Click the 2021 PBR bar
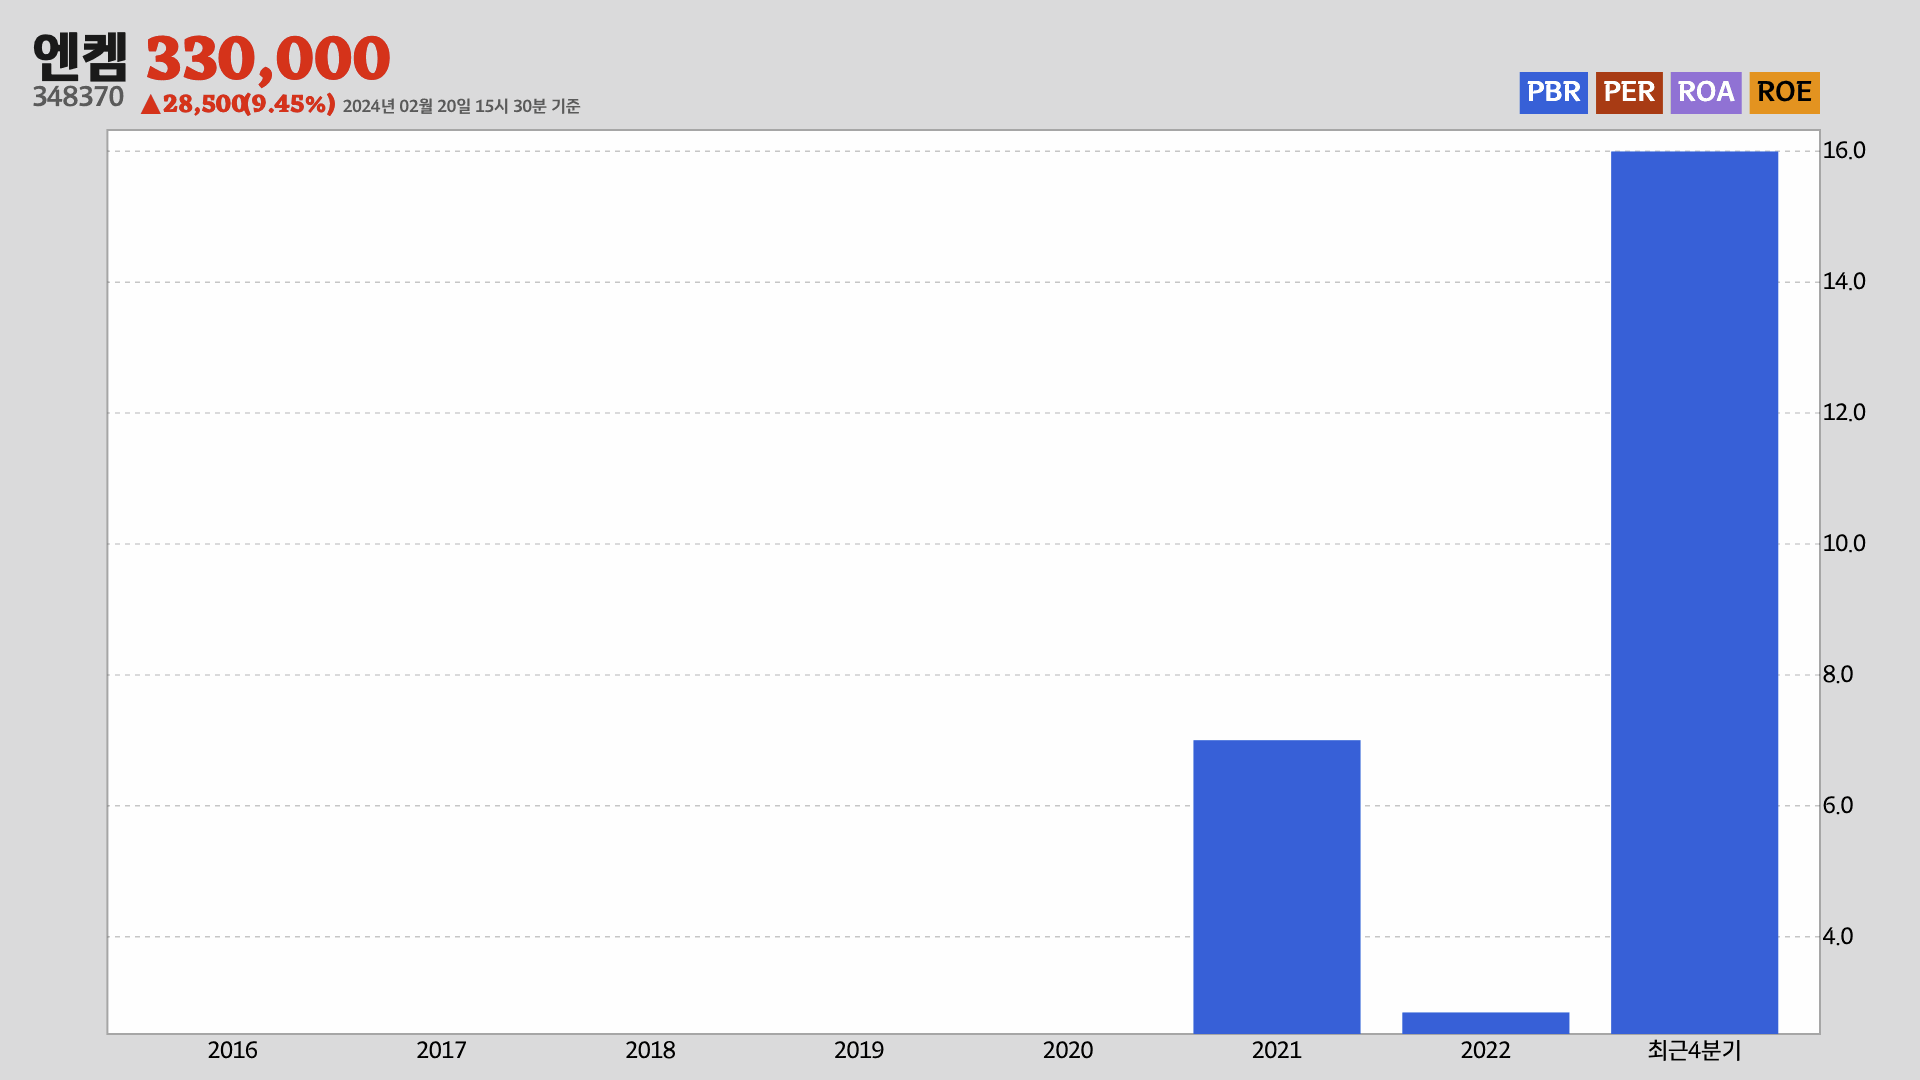Viewport: 1920px width, 1080px height. pyautogui.click(x=1277, y=886)
